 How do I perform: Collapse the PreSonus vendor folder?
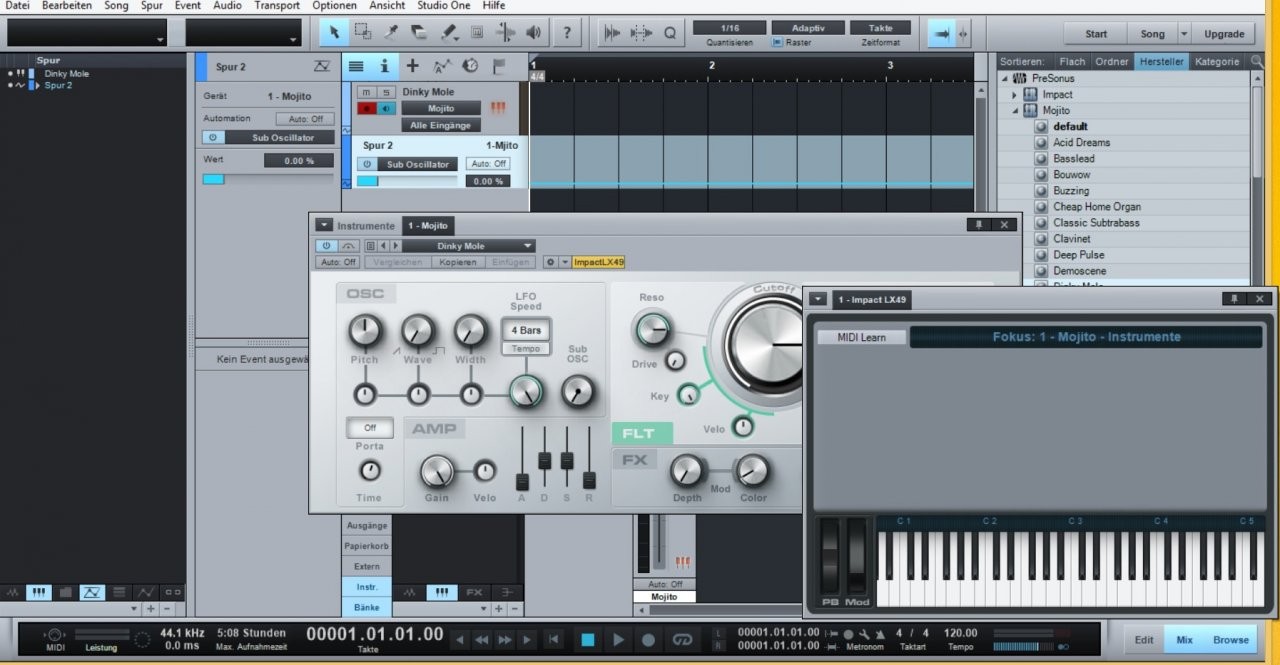tap(1005, 79)
